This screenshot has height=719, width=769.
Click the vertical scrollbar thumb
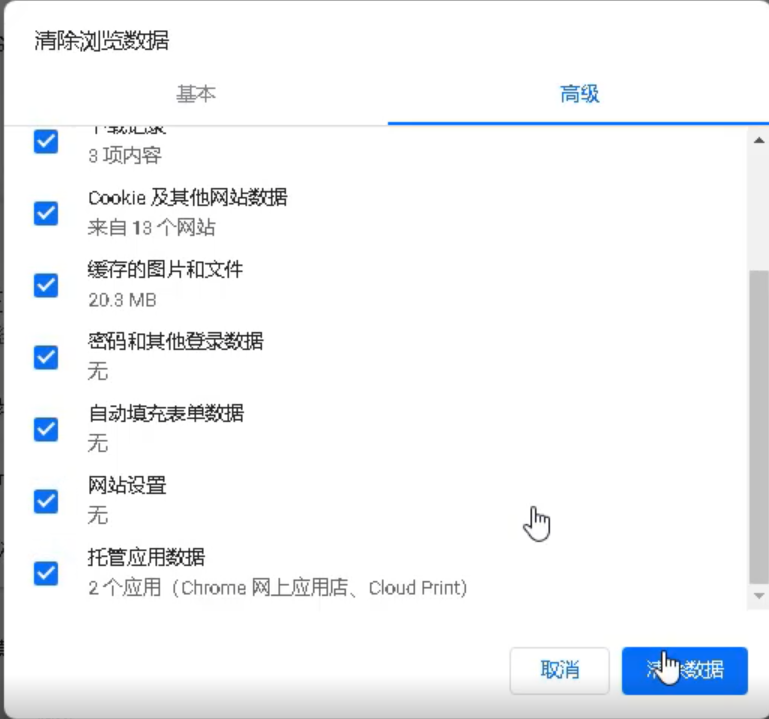[x=758, y=425]
